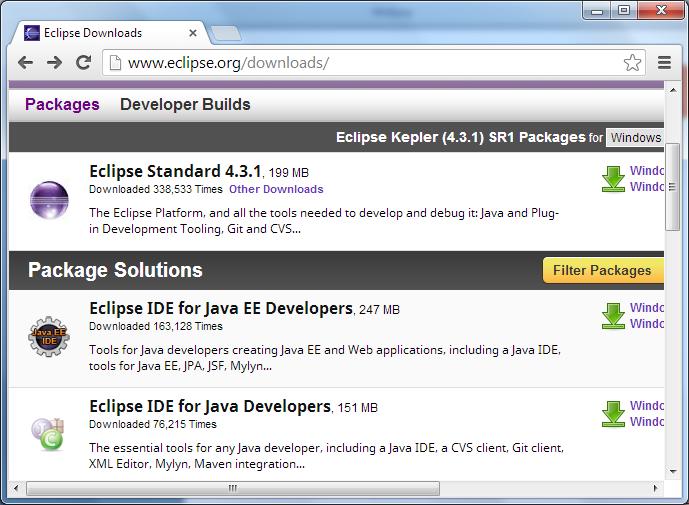Click the "199 MB" size label
This screenshot has height=505, width=689.
pos(289,173)
